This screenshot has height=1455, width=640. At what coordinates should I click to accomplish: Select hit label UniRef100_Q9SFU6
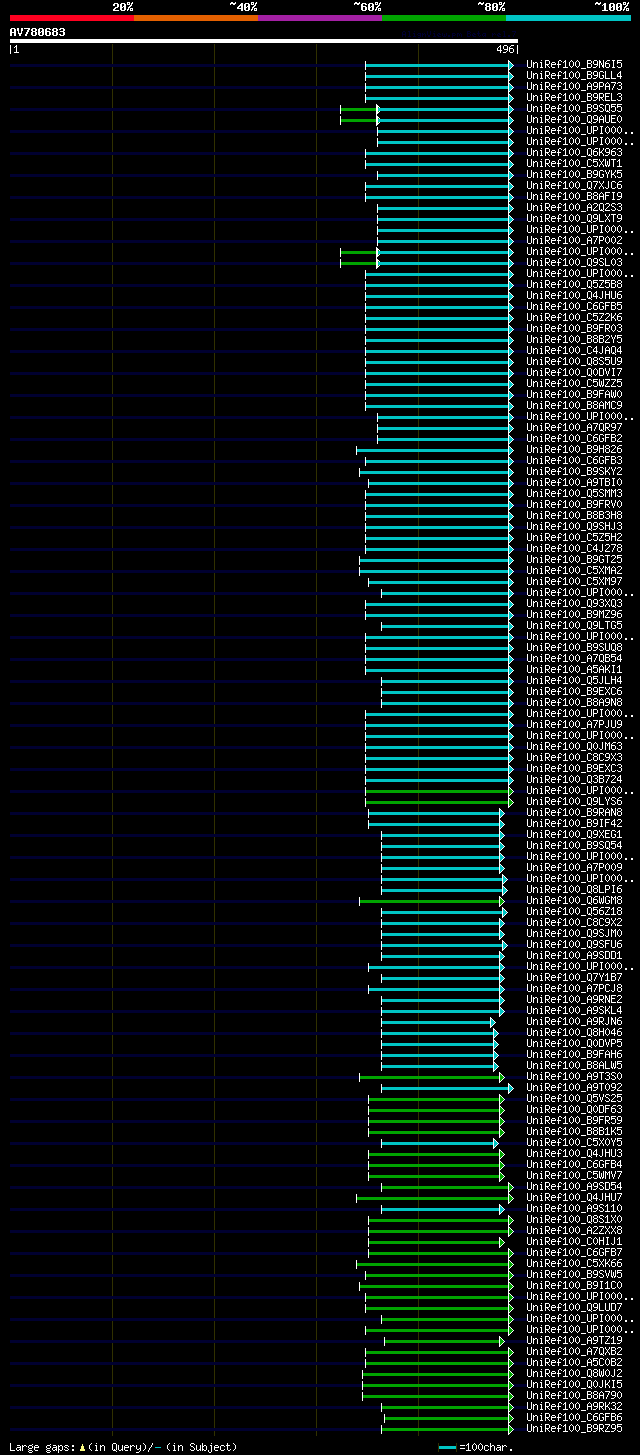(574, 944)
